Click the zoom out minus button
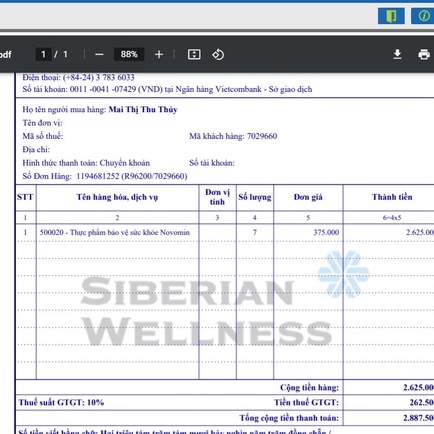 coord(99,54)
